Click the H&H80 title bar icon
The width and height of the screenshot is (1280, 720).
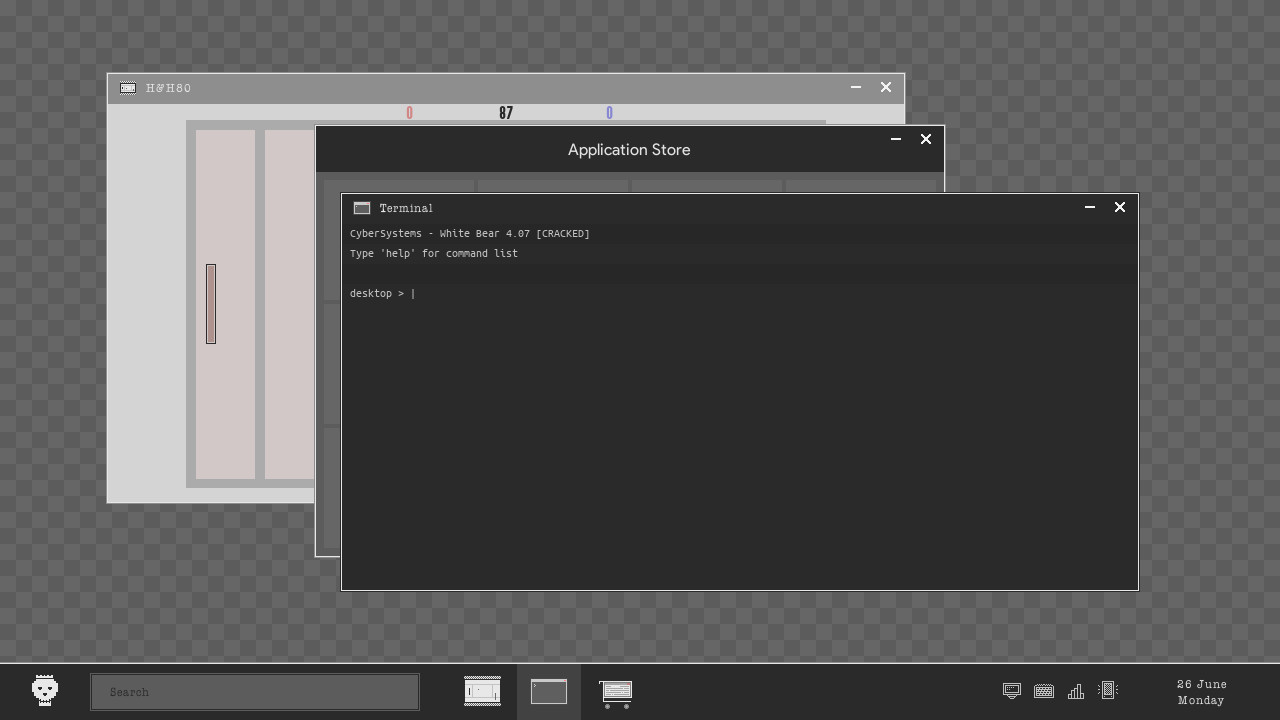click(x=128, y=88)
